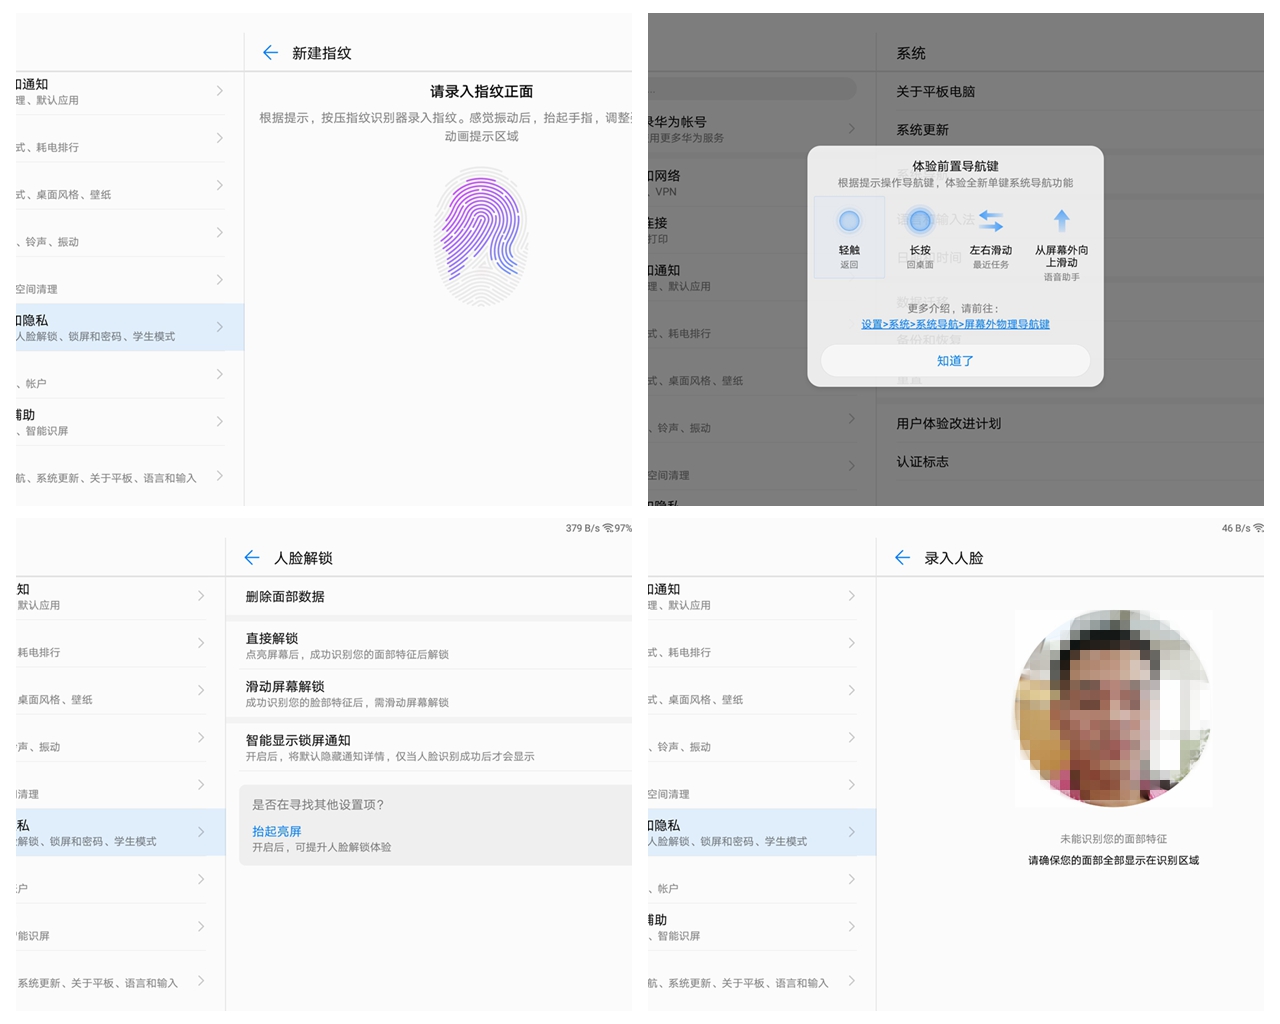
Task: Tap the upward arrow 语音助手 icon
Action: point(1061,220)
